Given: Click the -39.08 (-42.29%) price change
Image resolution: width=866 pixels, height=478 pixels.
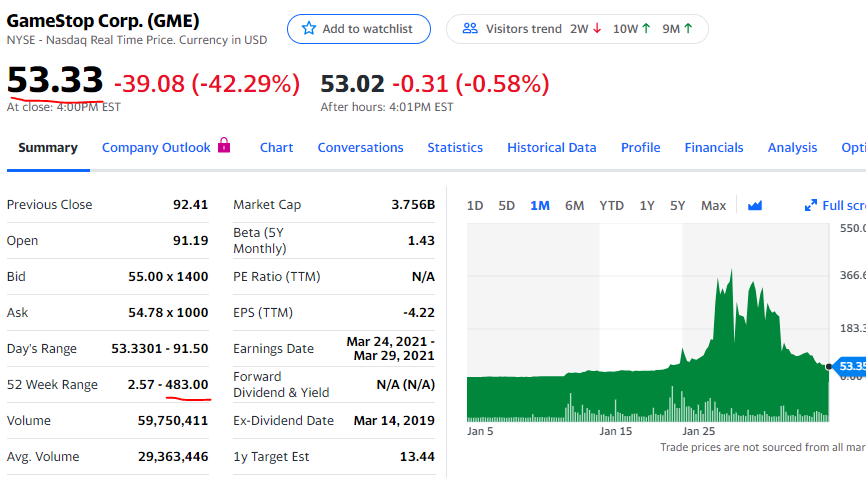Looking at the screenshot, I should click(207, 84).
